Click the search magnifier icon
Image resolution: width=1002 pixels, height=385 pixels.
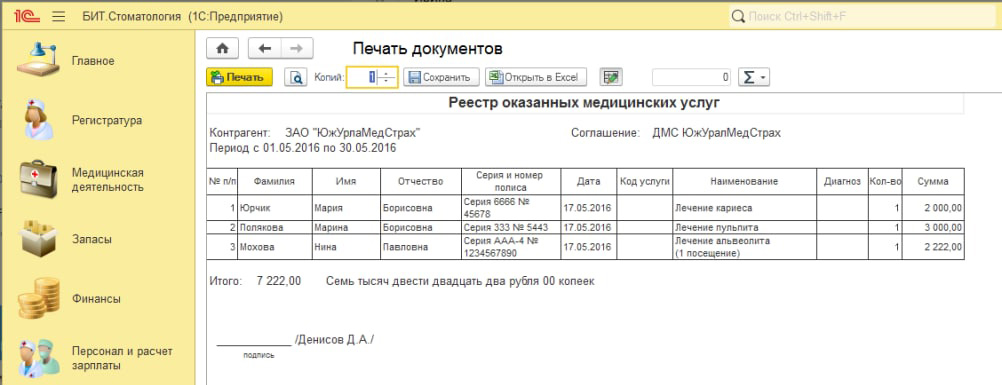[x=738, y=17]
